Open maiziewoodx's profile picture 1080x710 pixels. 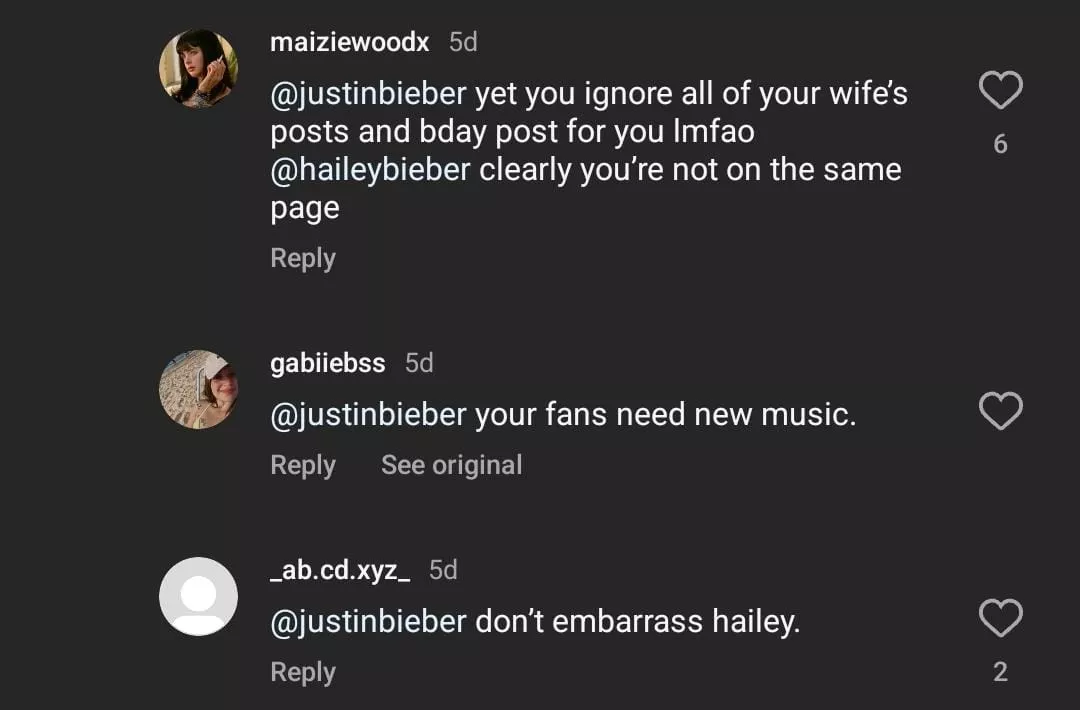tap(199, 68)
